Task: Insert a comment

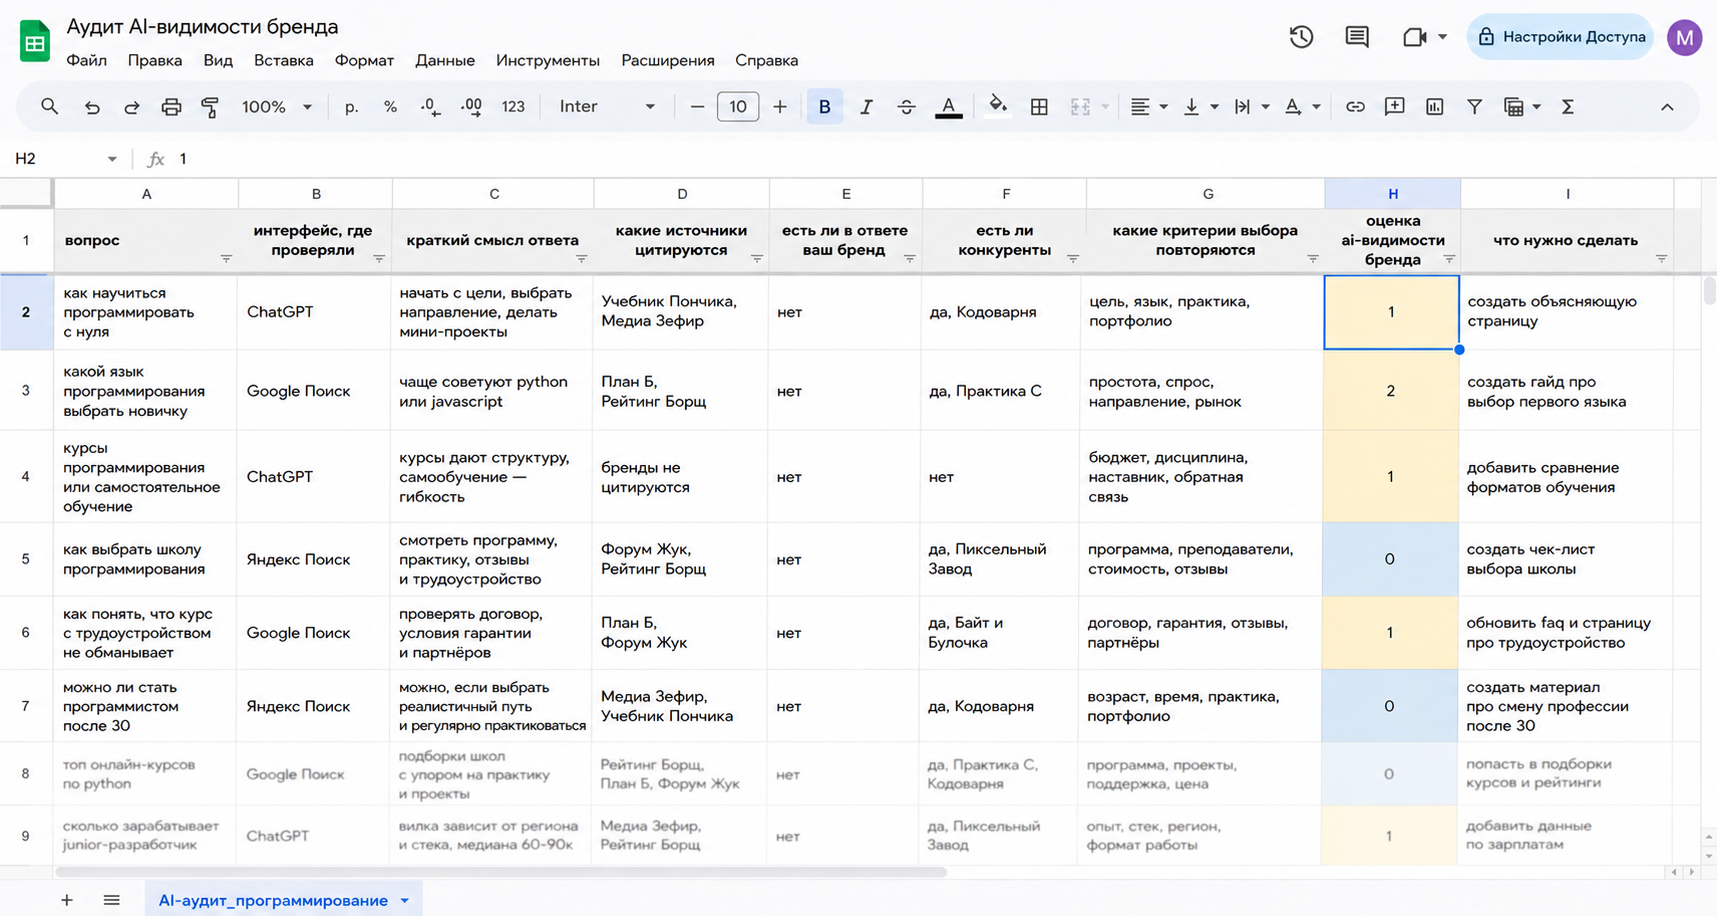Action: 1394,107
